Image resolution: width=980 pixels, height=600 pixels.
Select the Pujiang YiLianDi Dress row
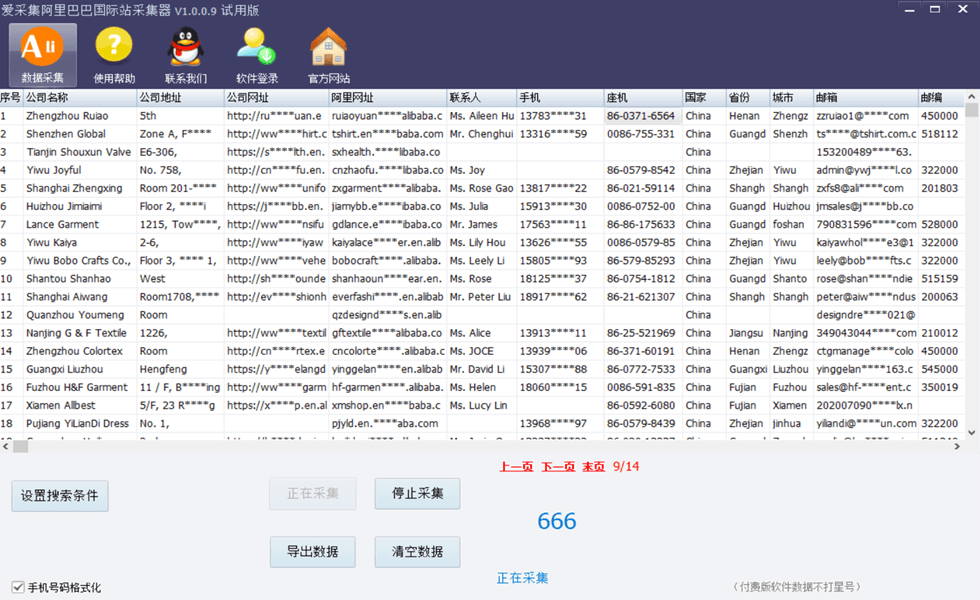pos(482,424)
